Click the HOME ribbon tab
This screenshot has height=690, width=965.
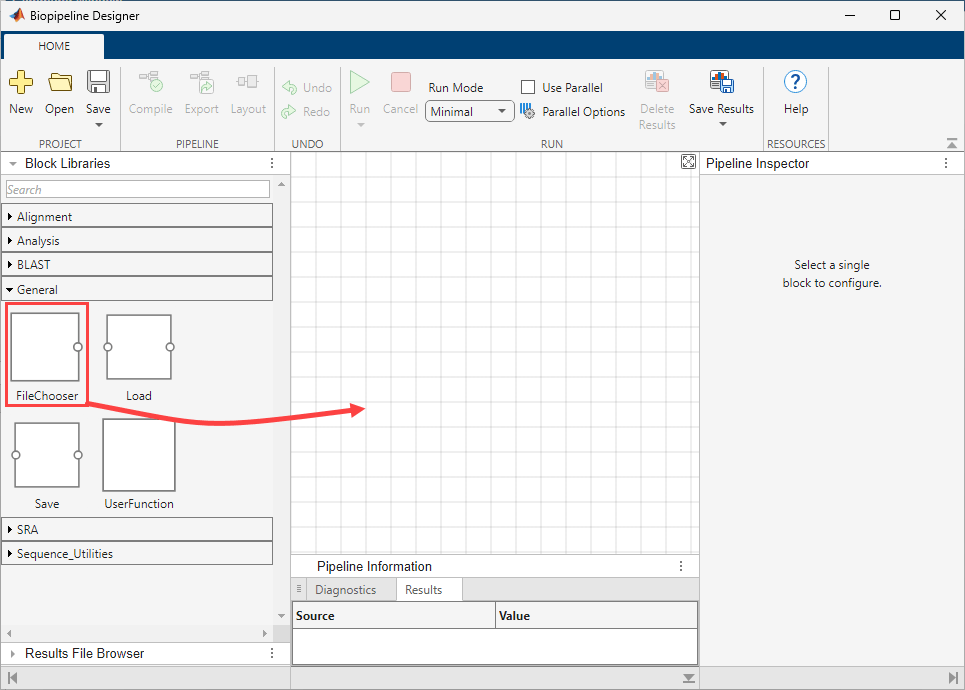[54, 46]
